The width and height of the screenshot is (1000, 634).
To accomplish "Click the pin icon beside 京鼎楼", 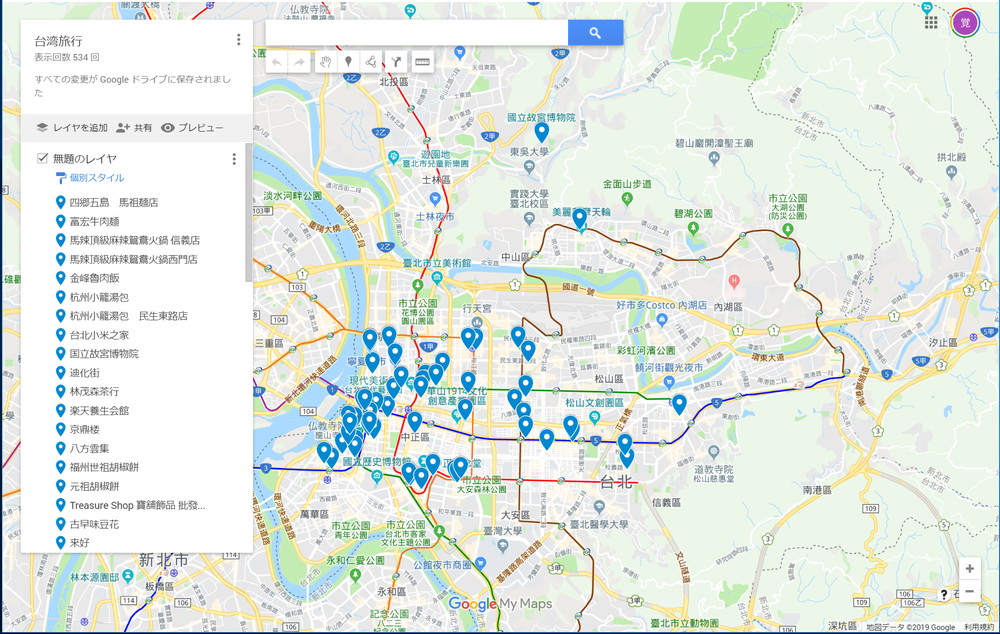I will click(x=61, y=429).
